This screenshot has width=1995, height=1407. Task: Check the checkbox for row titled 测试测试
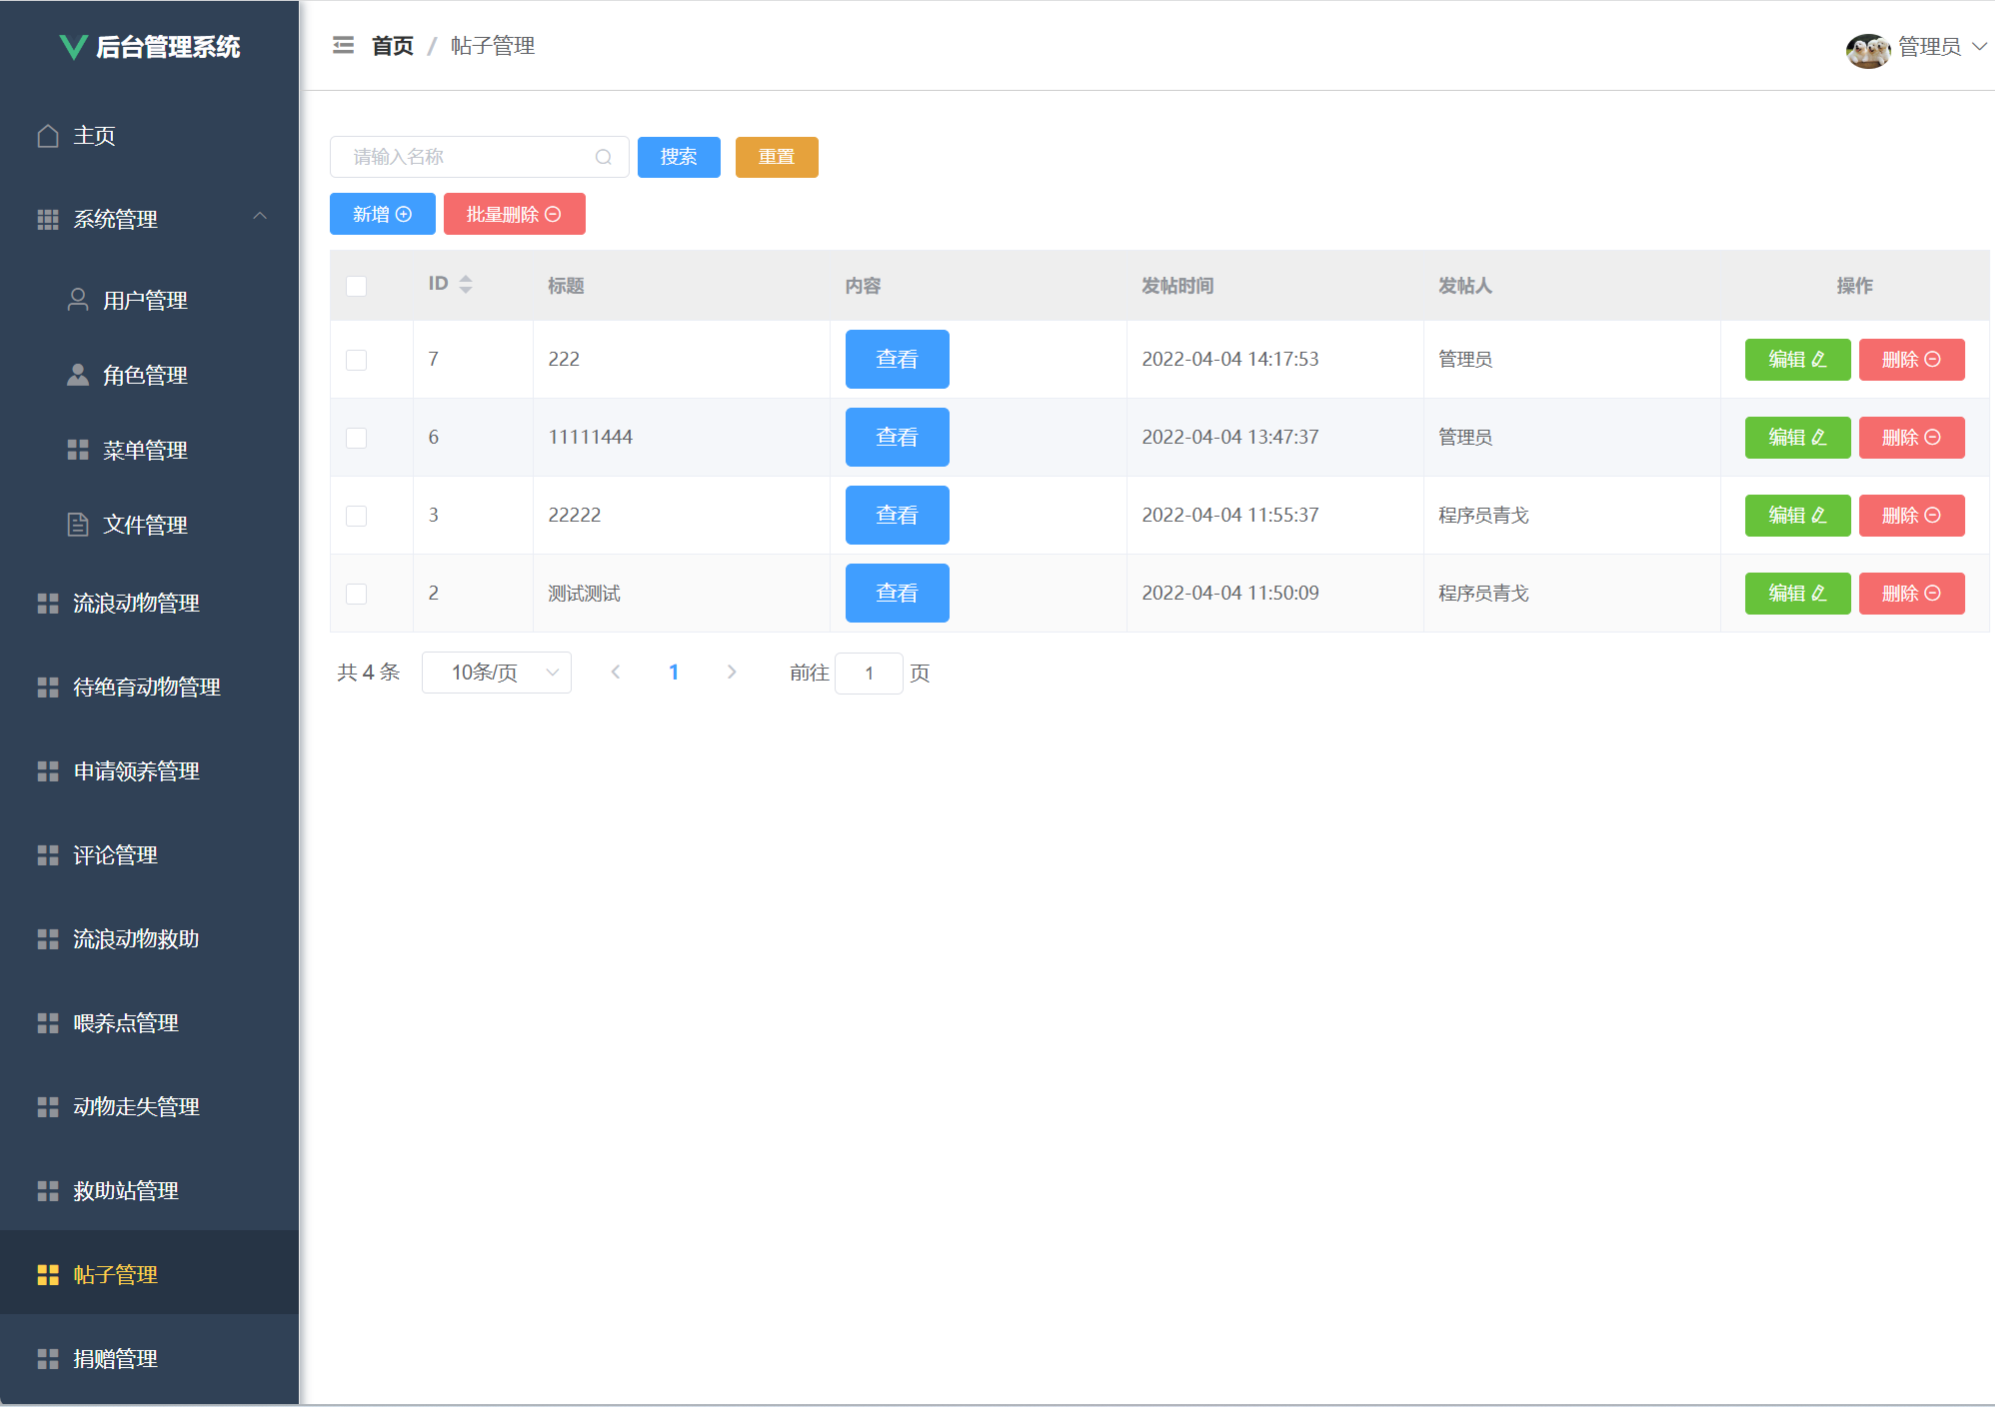pyautogui.click(x=356, y=593)
